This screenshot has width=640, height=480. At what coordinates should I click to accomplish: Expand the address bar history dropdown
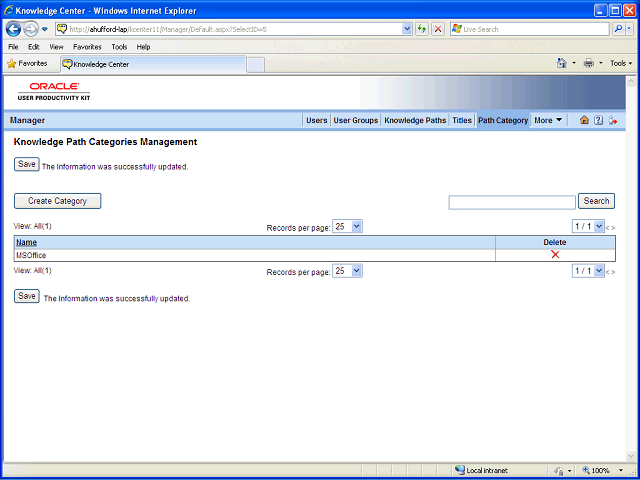[407, 29]
